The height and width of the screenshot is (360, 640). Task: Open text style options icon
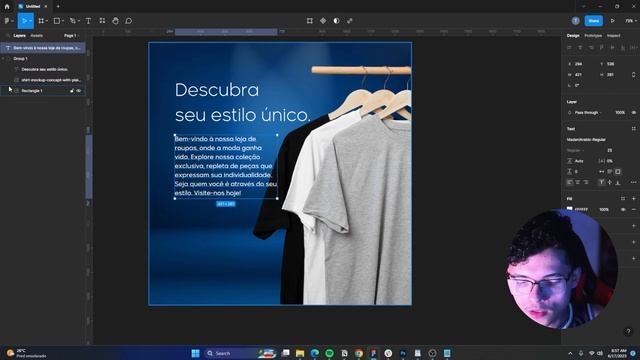pos(633,129)
